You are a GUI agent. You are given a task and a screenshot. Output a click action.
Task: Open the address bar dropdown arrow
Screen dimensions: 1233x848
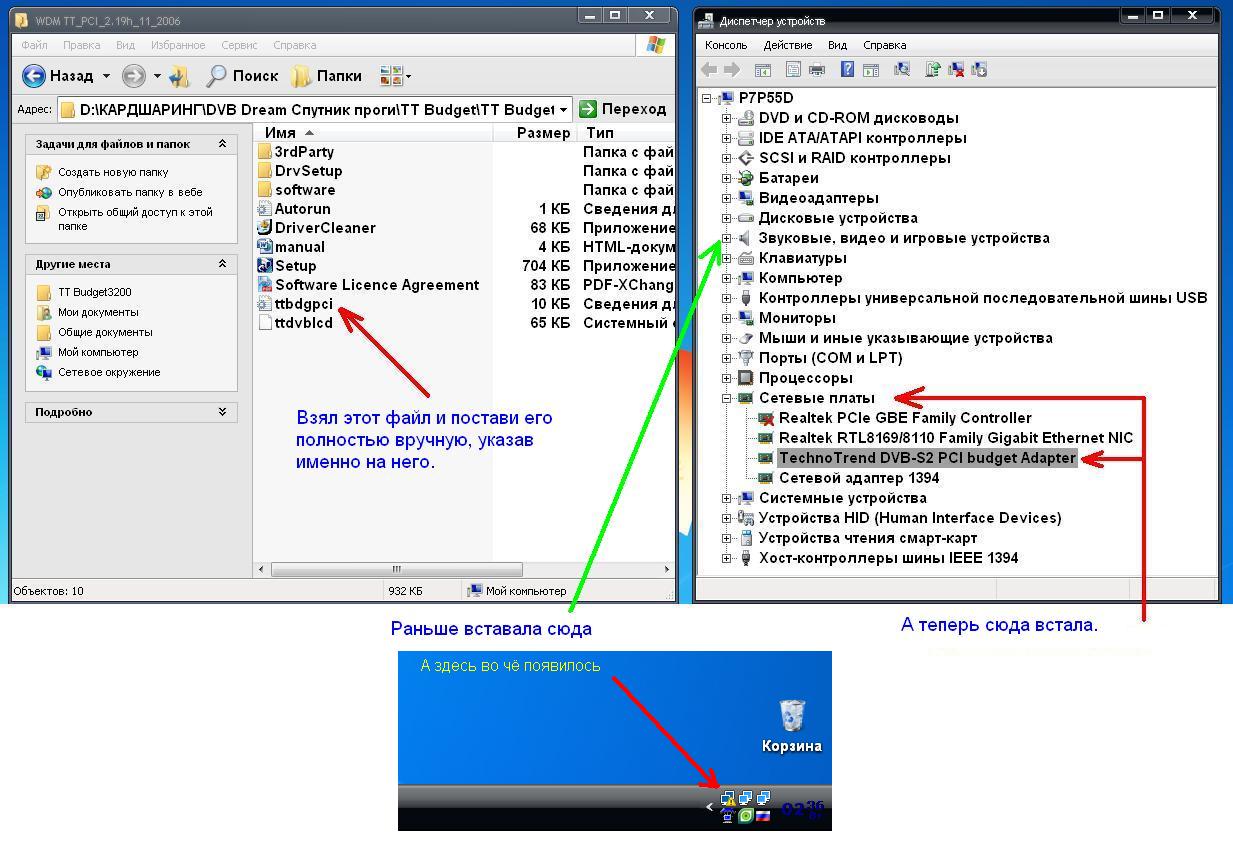[x=564, y=109]
